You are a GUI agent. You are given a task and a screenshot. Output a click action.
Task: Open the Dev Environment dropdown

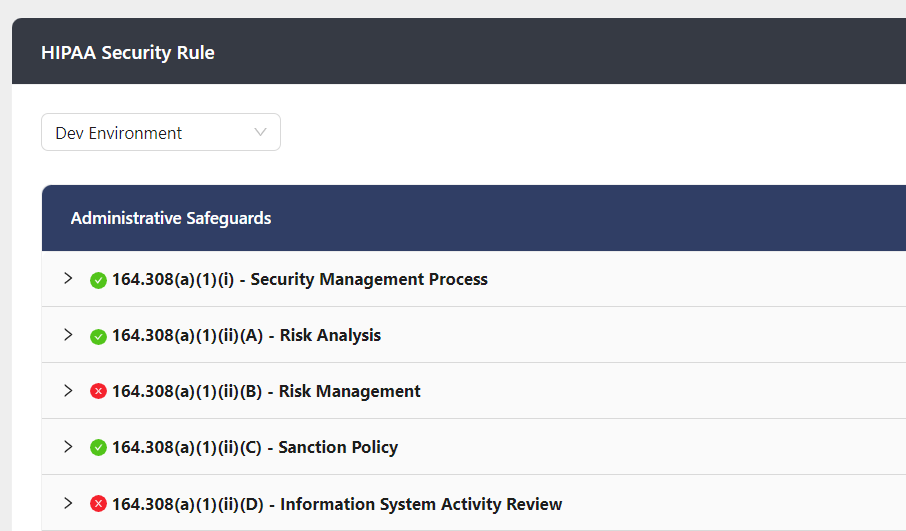pos(160,132)
